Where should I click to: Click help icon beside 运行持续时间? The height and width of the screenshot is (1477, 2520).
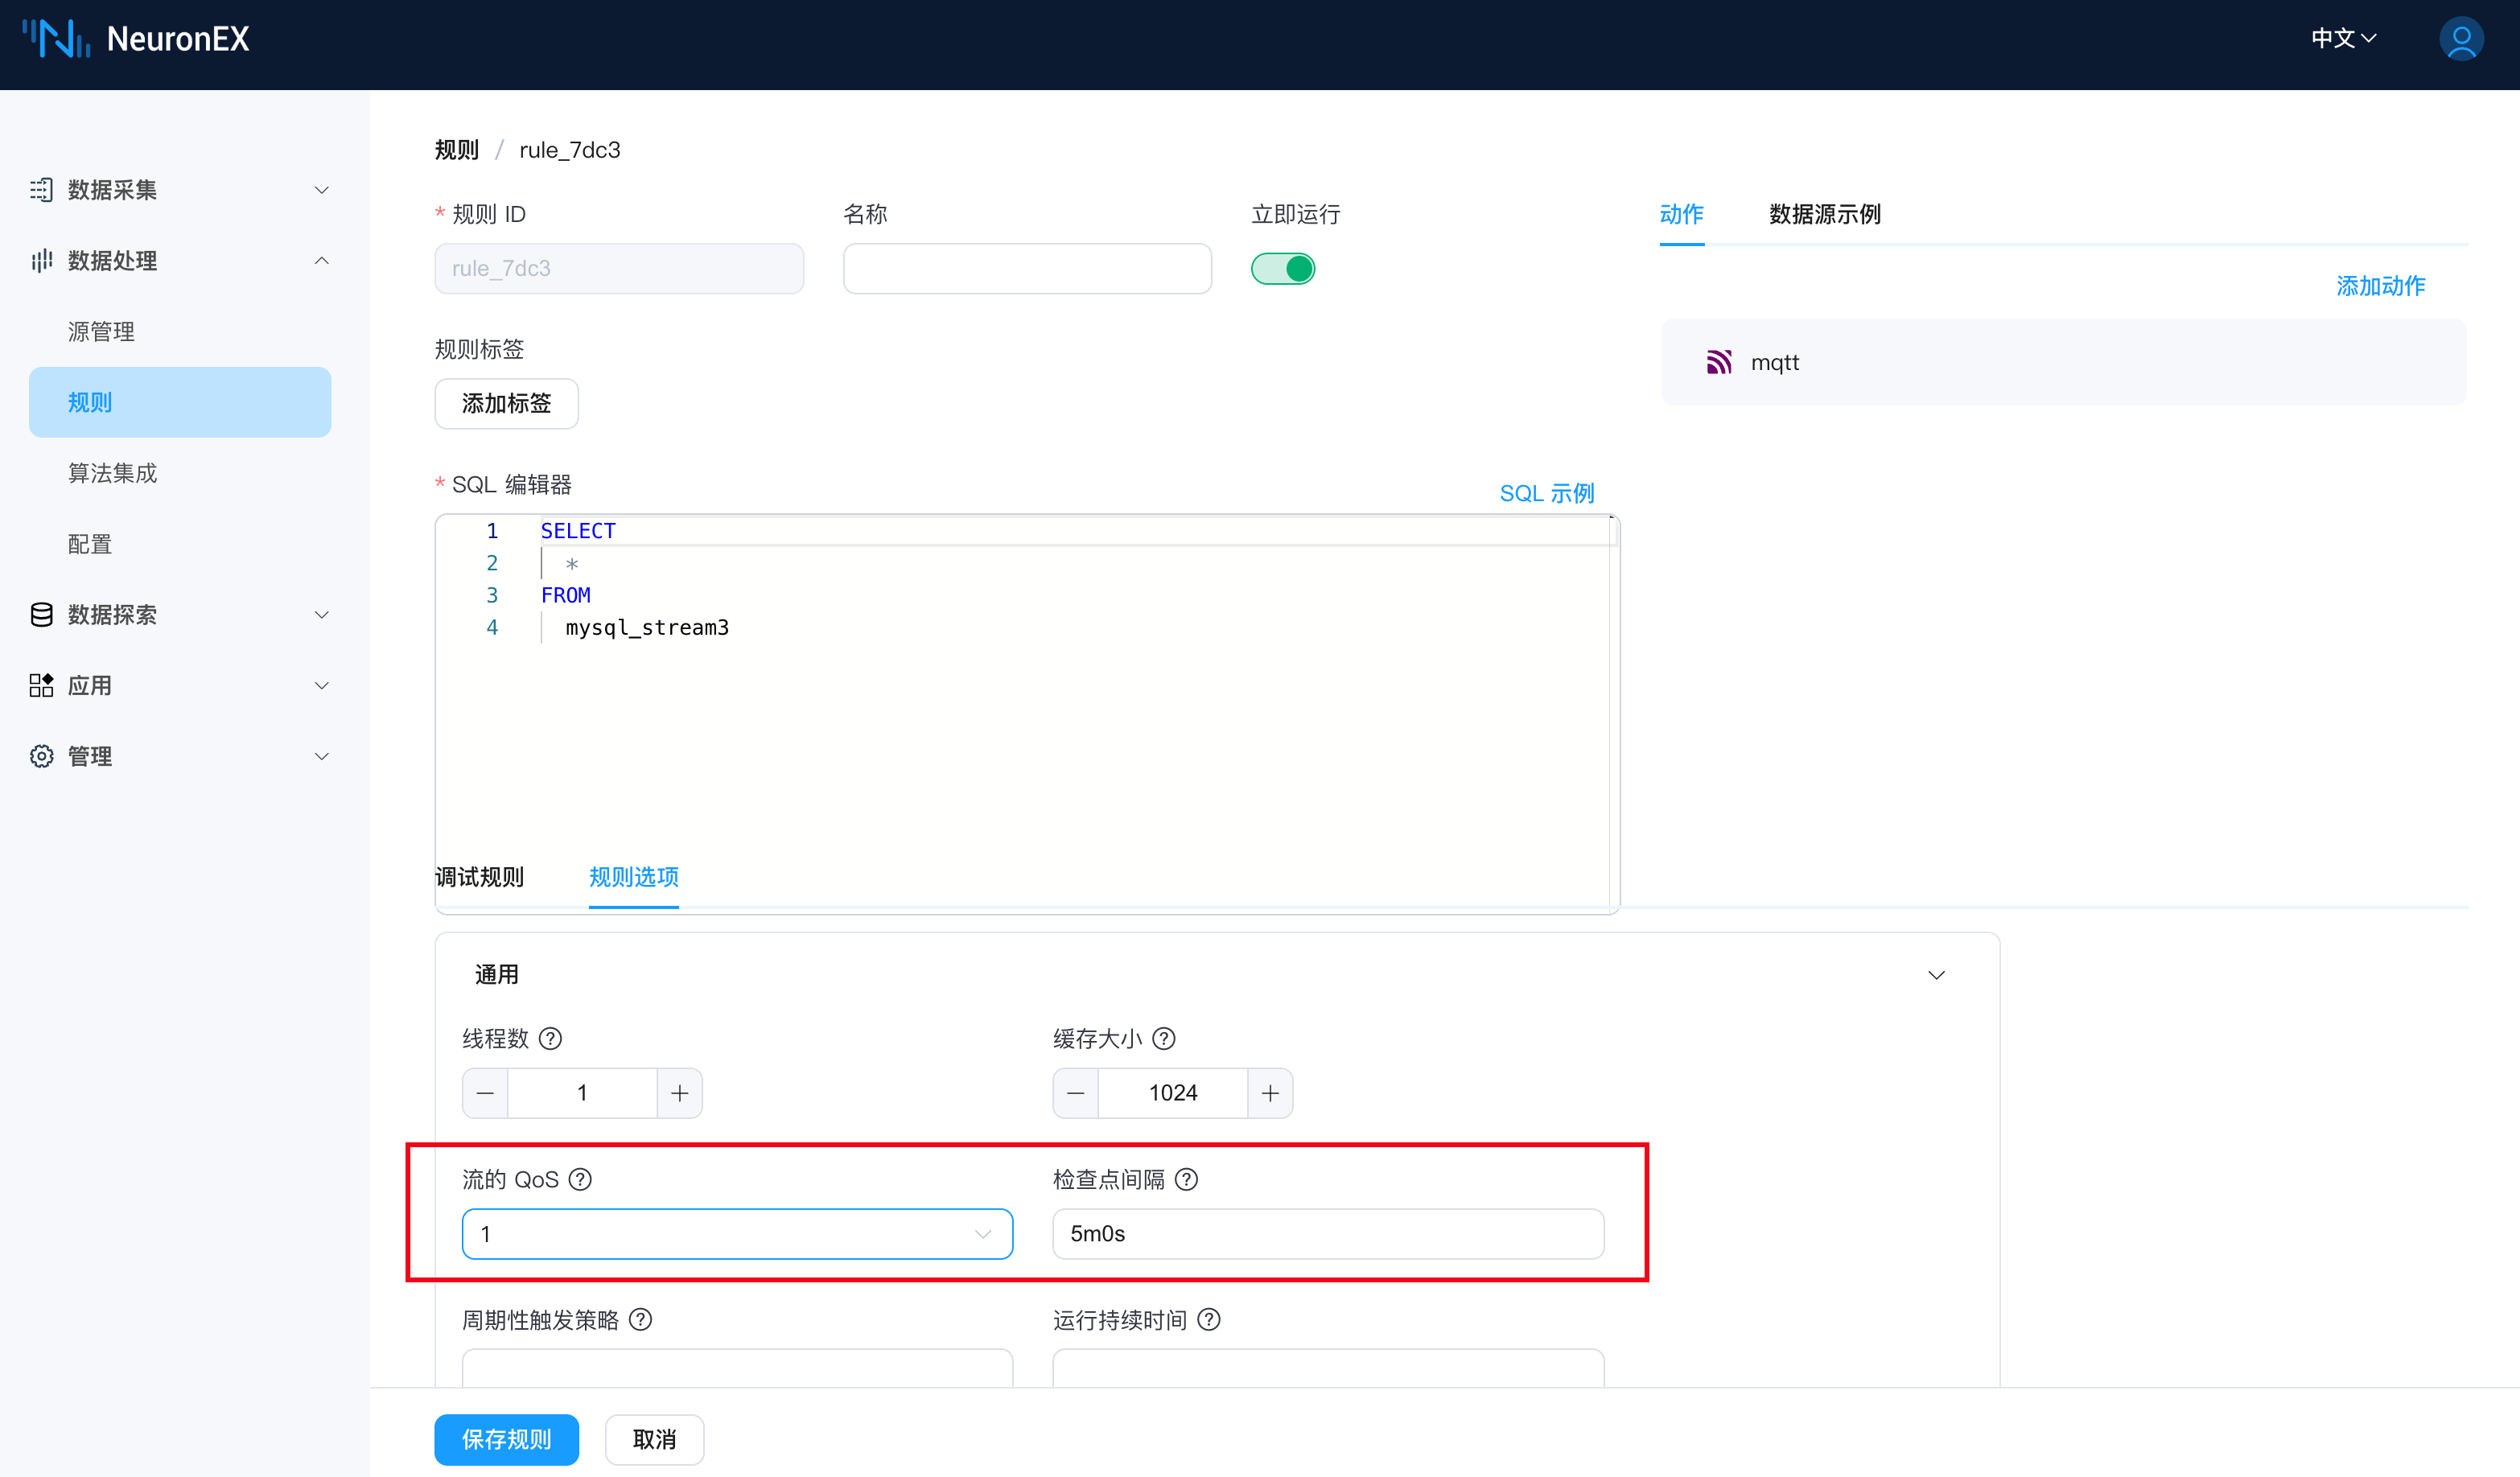point(1208,1320)
